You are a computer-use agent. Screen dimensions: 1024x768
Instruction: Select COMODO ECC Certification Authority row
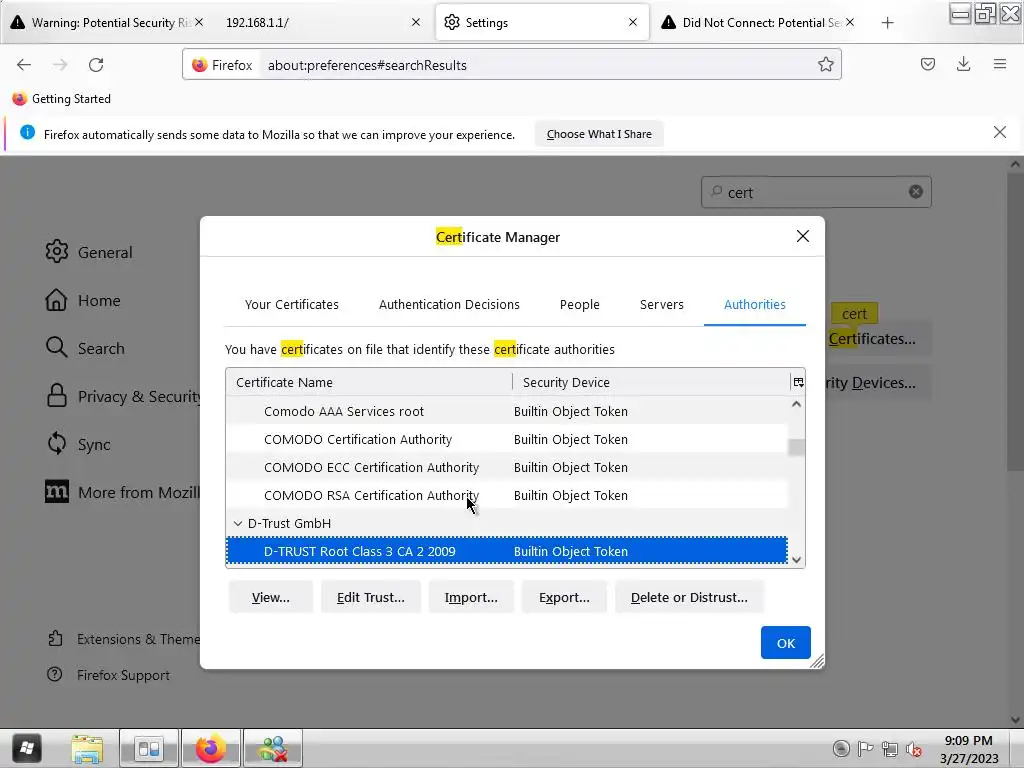click(507, 468)
